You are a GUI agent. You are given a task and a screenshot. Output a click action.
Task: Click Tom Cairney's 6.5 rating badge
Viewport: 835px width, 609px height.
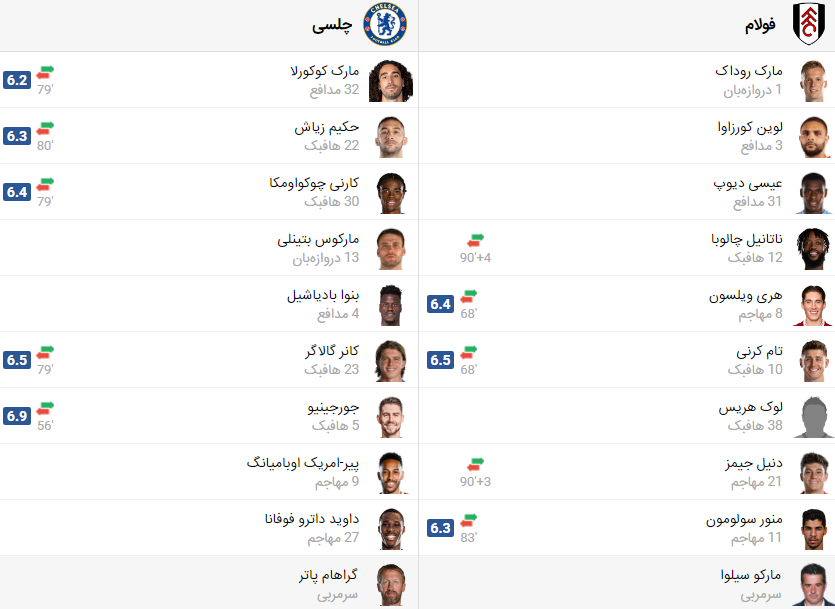pos(441,360)
